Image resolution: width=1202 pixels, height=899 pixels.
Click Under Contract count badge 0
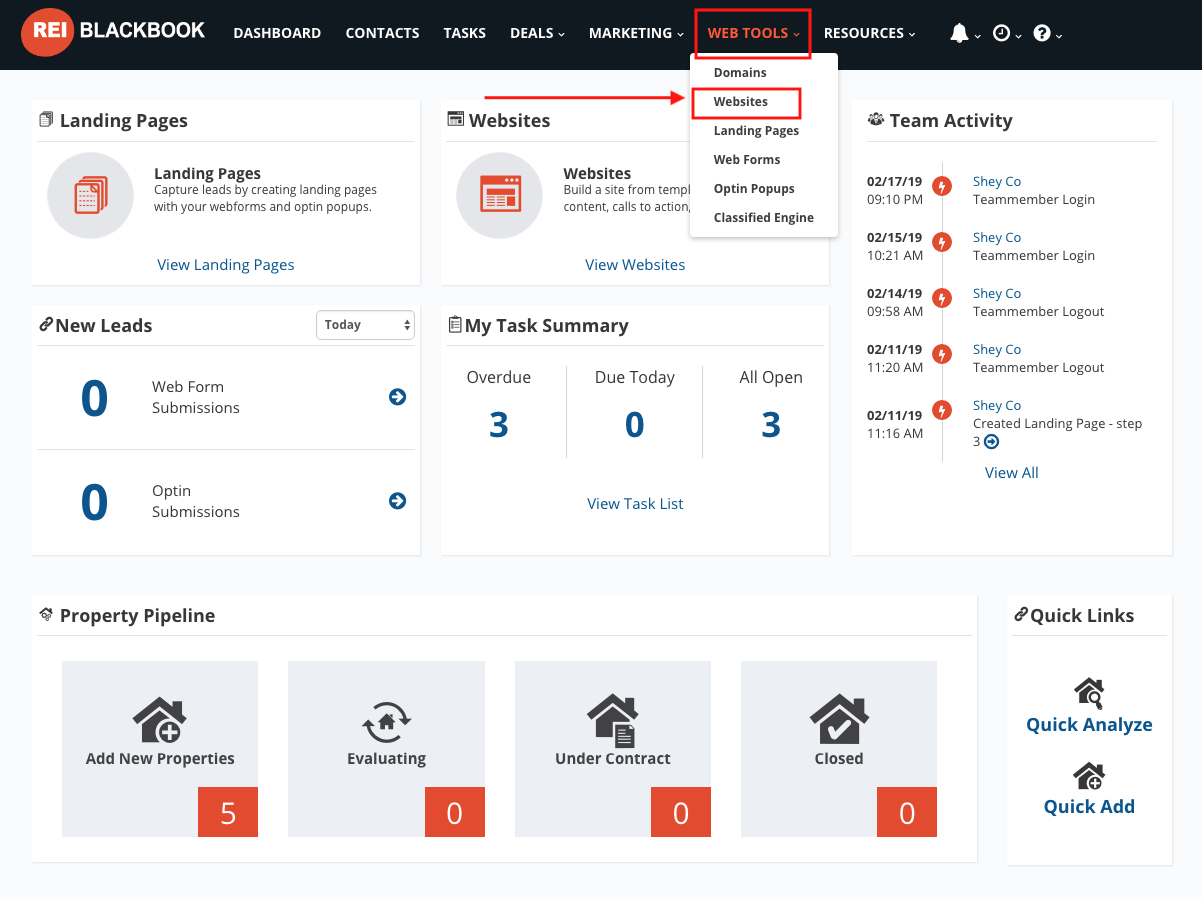pos(681,813)
